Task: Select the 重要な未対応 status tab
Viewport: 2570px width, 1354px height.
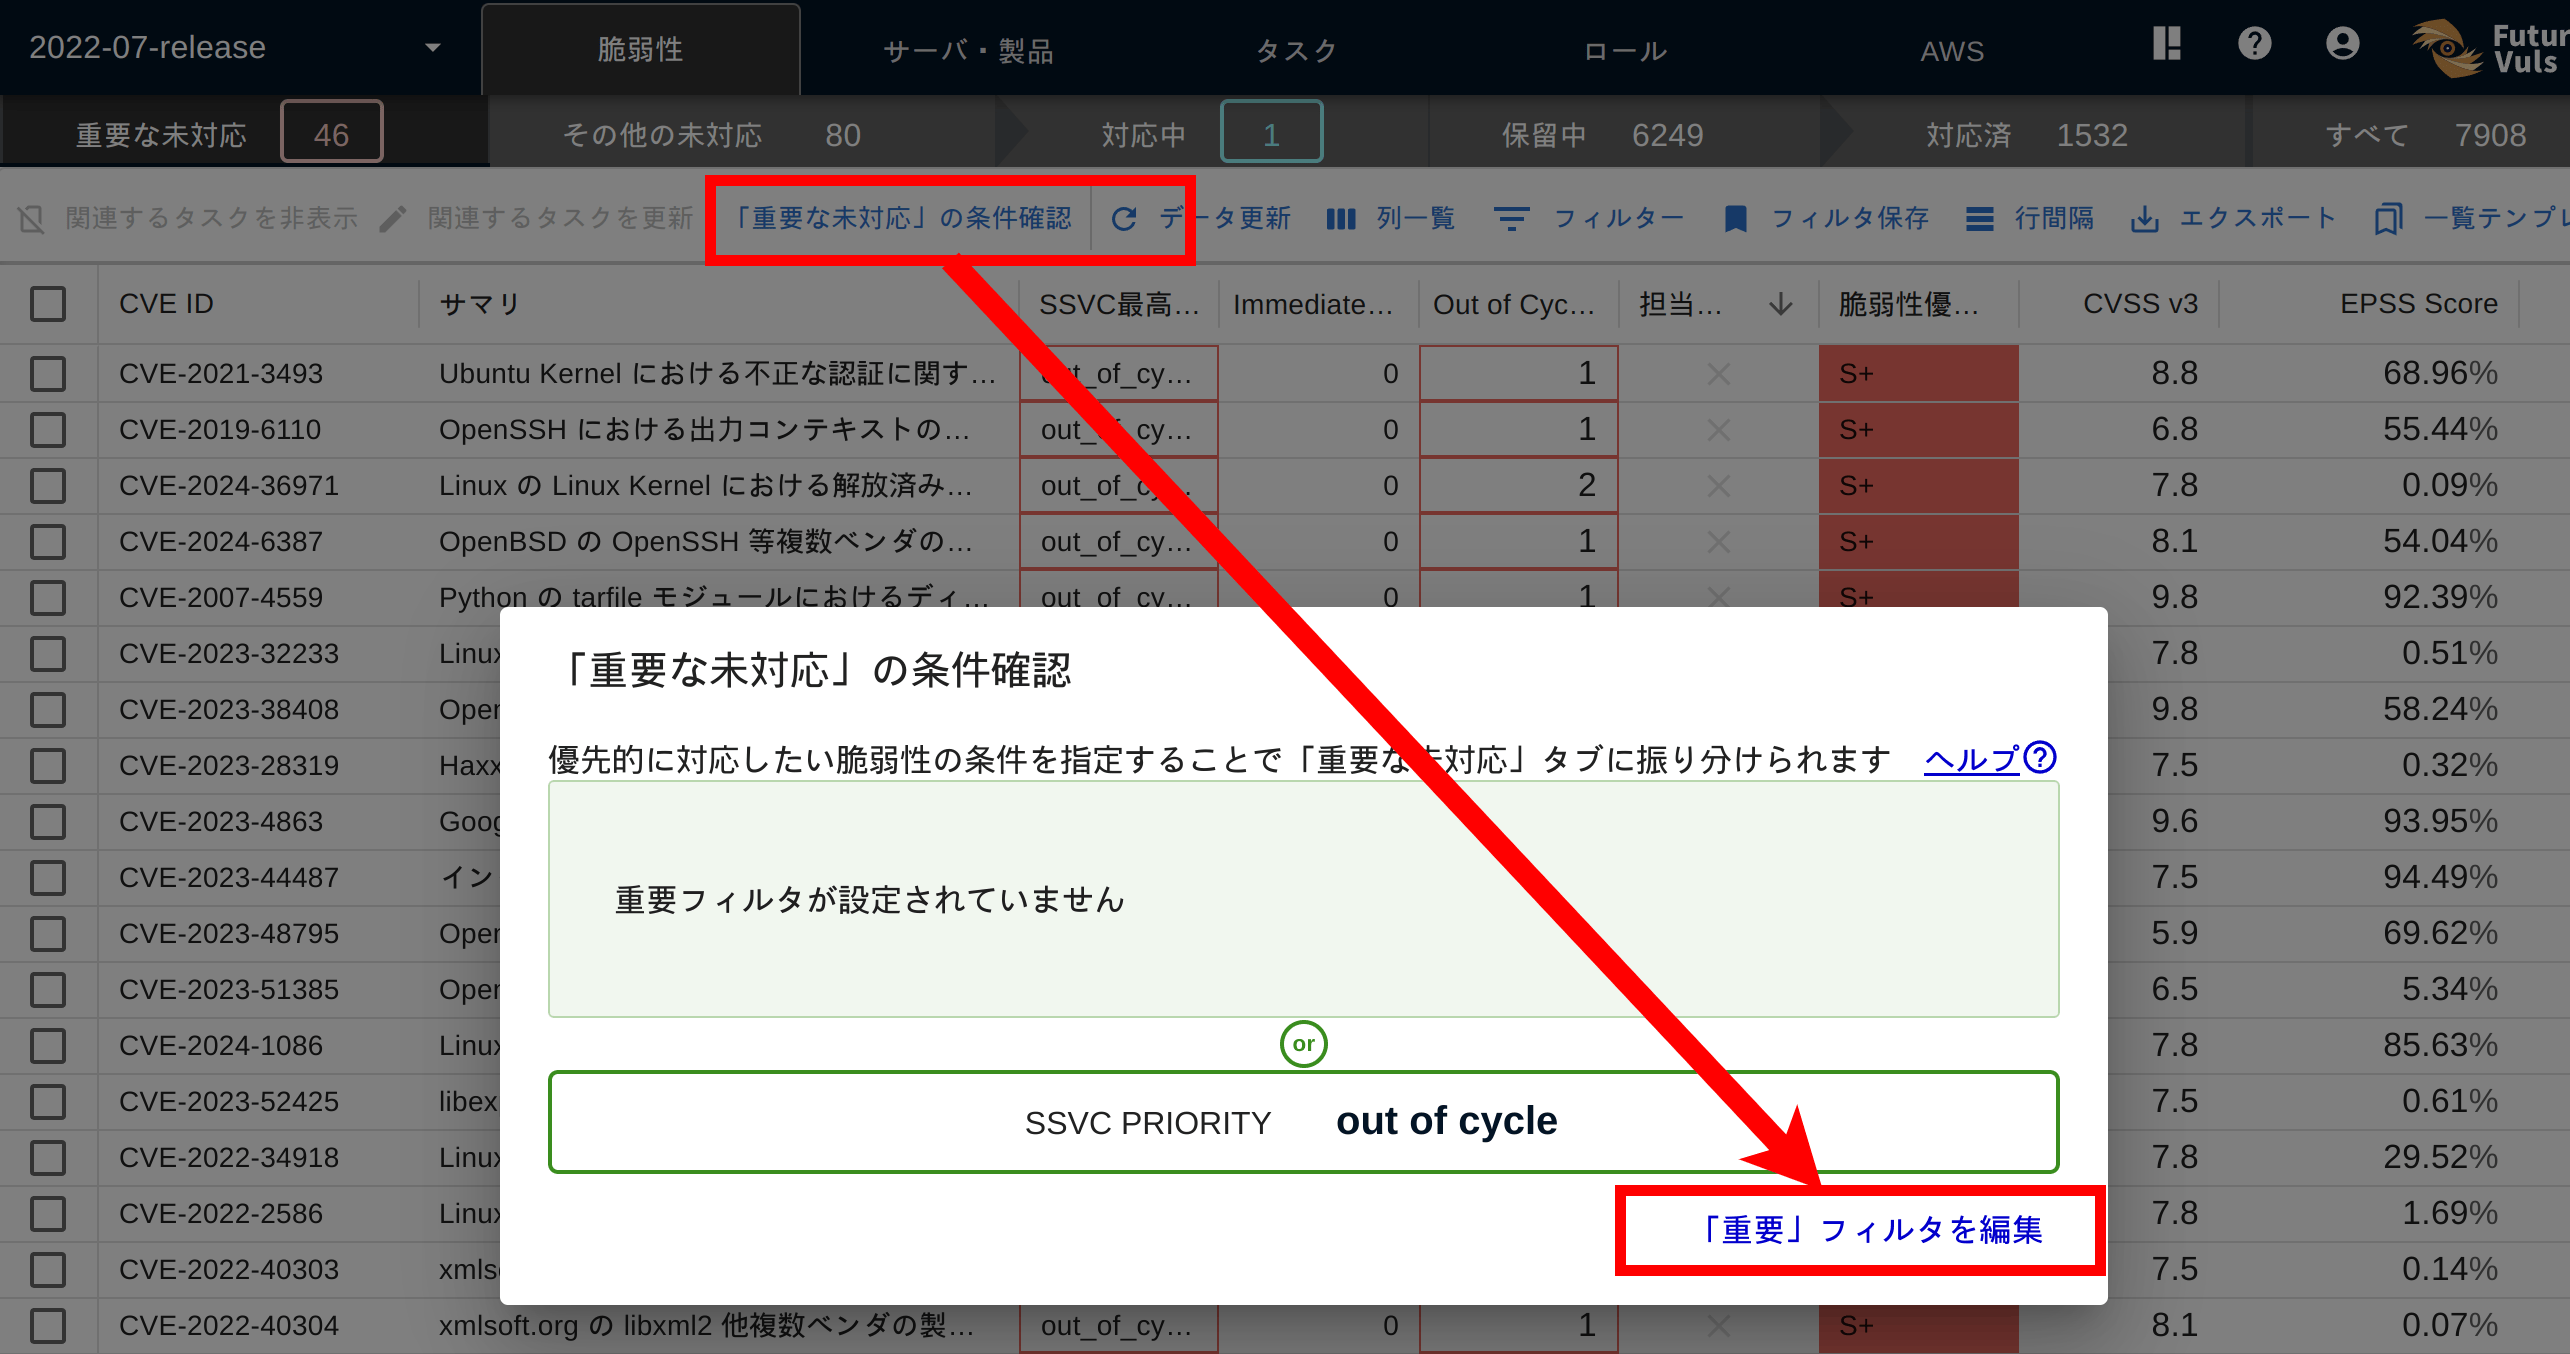Action: [x=244, y=132]
